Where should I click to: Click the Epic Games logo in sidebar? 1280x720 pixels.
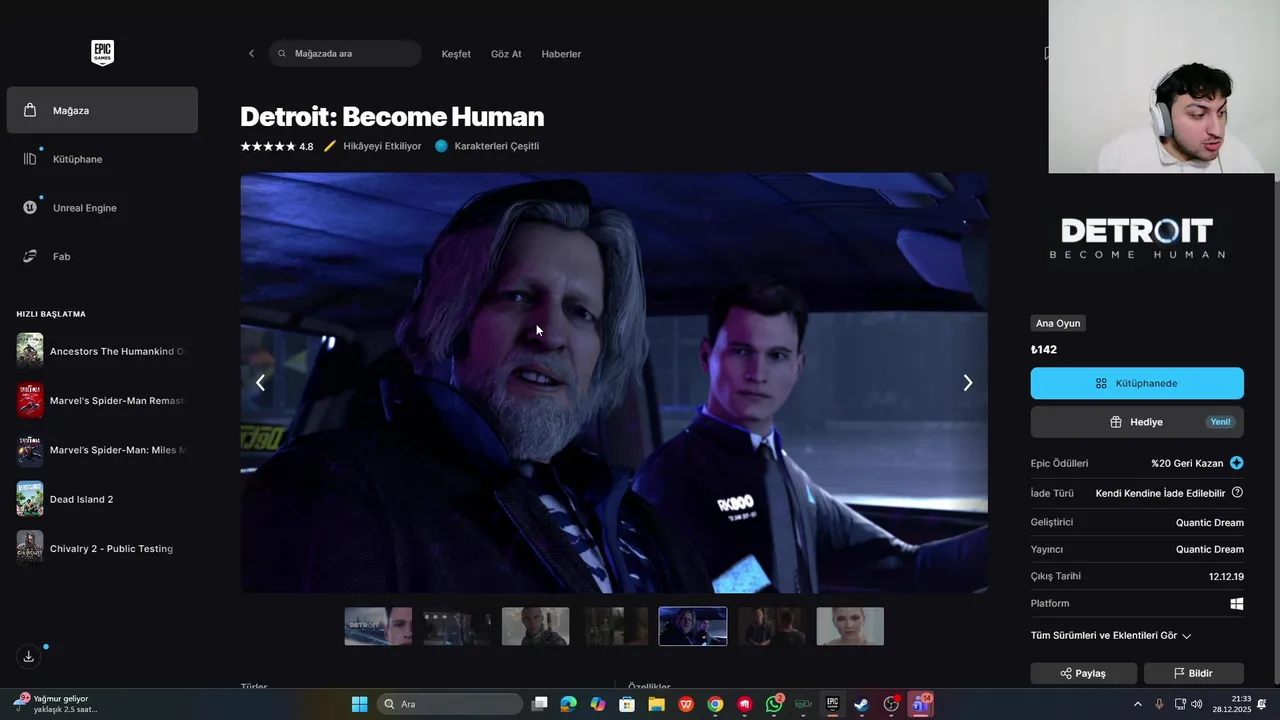pos(102,53)
